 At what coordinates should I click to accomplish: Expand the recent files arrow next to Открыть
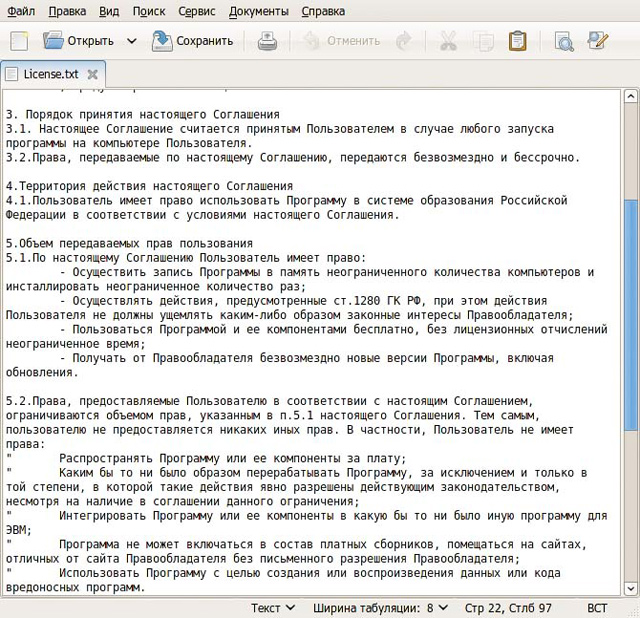point(131,41)
